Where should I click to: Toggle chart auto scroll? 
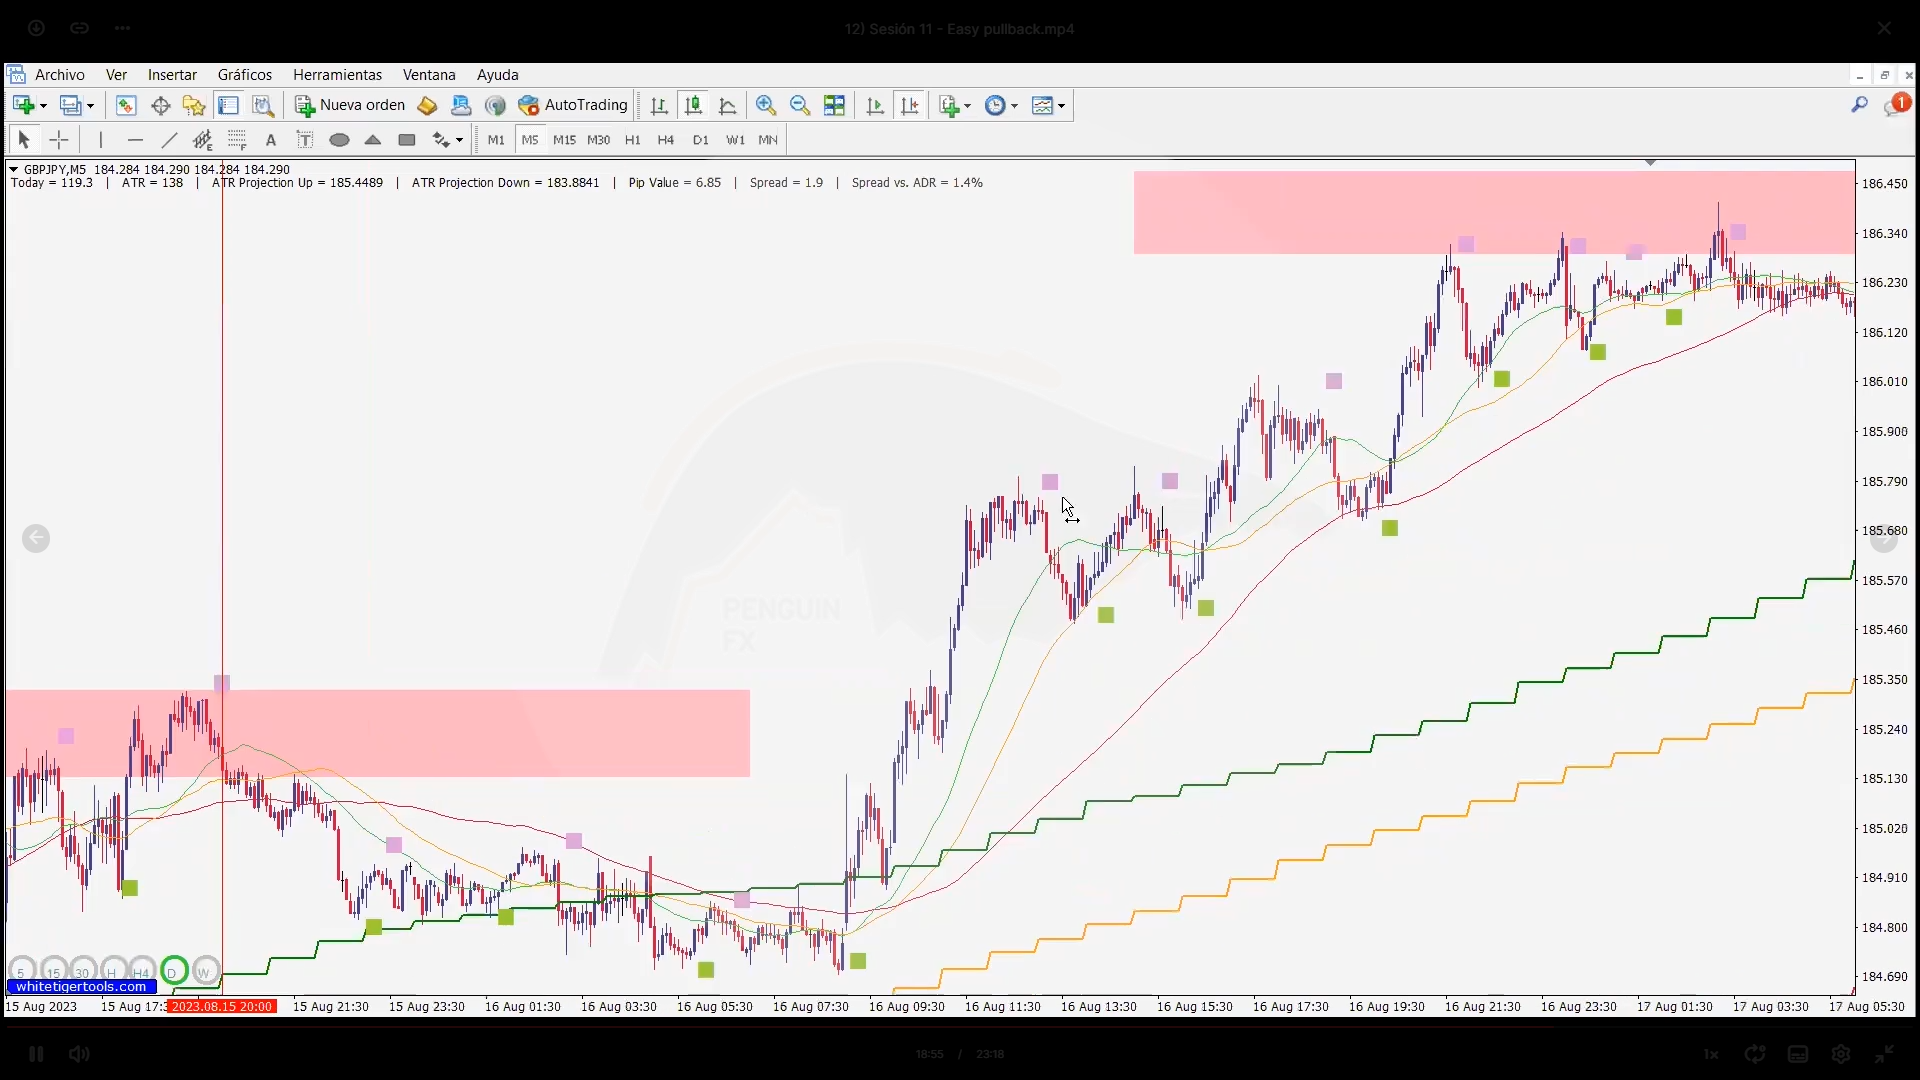pos(875,105)
